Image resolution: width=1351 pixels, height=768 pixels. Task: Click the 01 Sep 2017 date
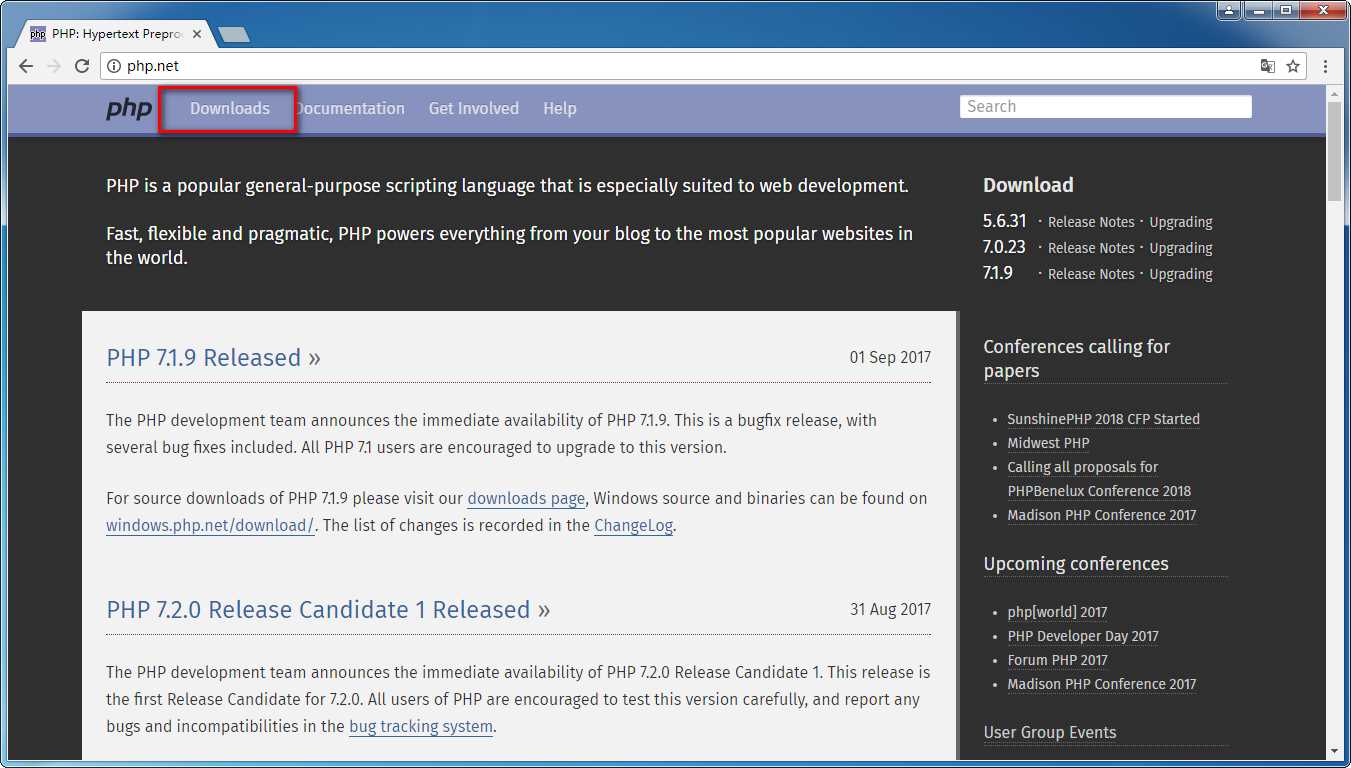tap(890, 357)
